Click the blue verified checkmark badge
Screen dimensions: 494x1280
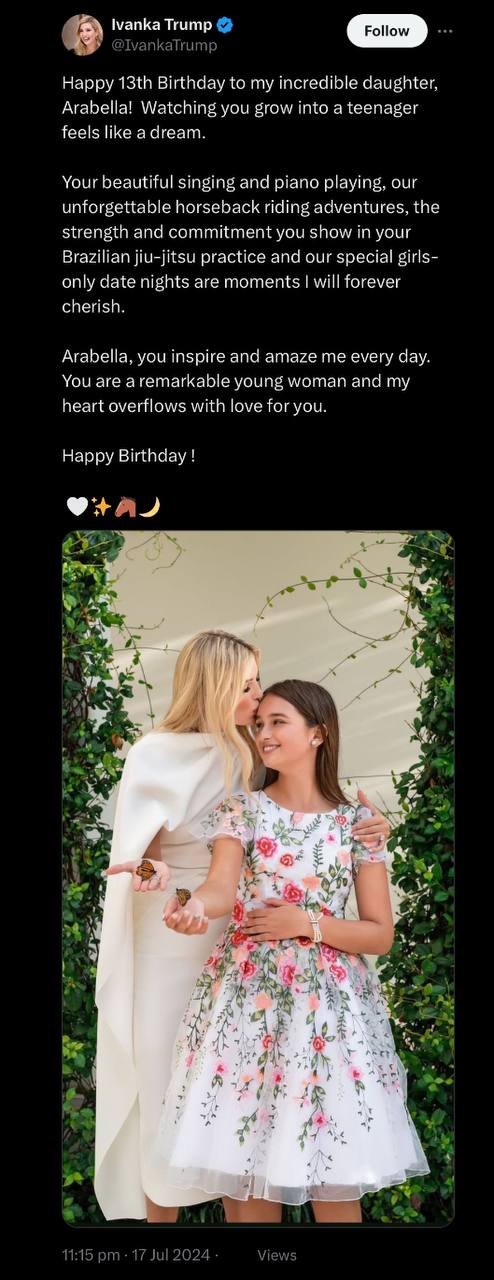[226, 25]
